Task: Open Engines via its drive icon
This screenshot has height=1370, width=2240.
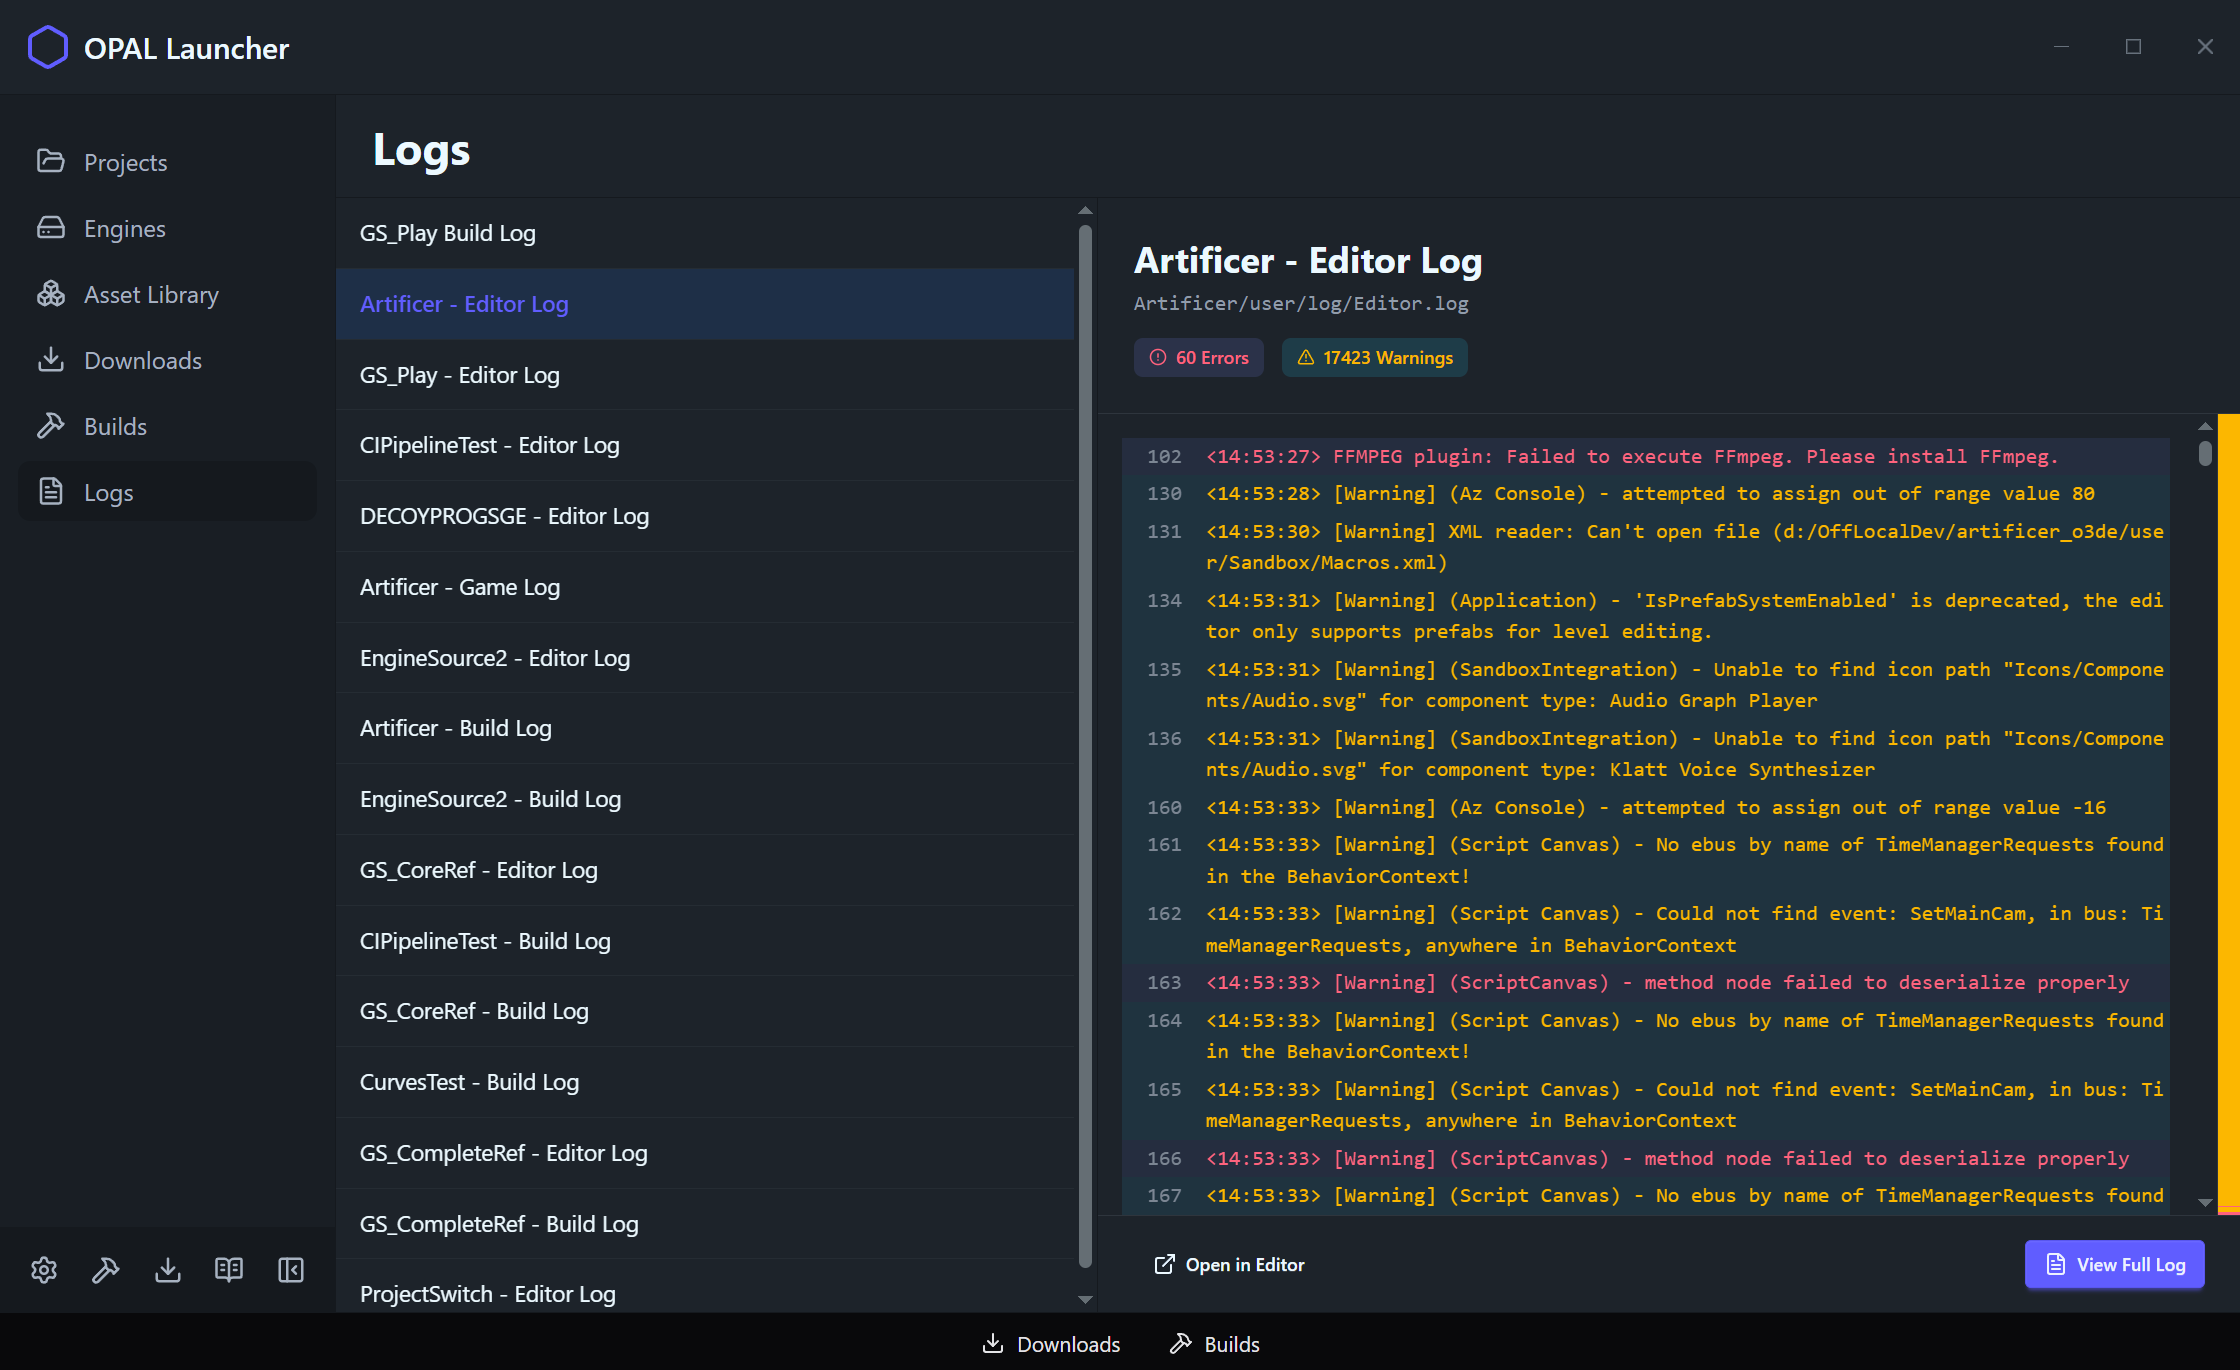Action: pos(50,228)
